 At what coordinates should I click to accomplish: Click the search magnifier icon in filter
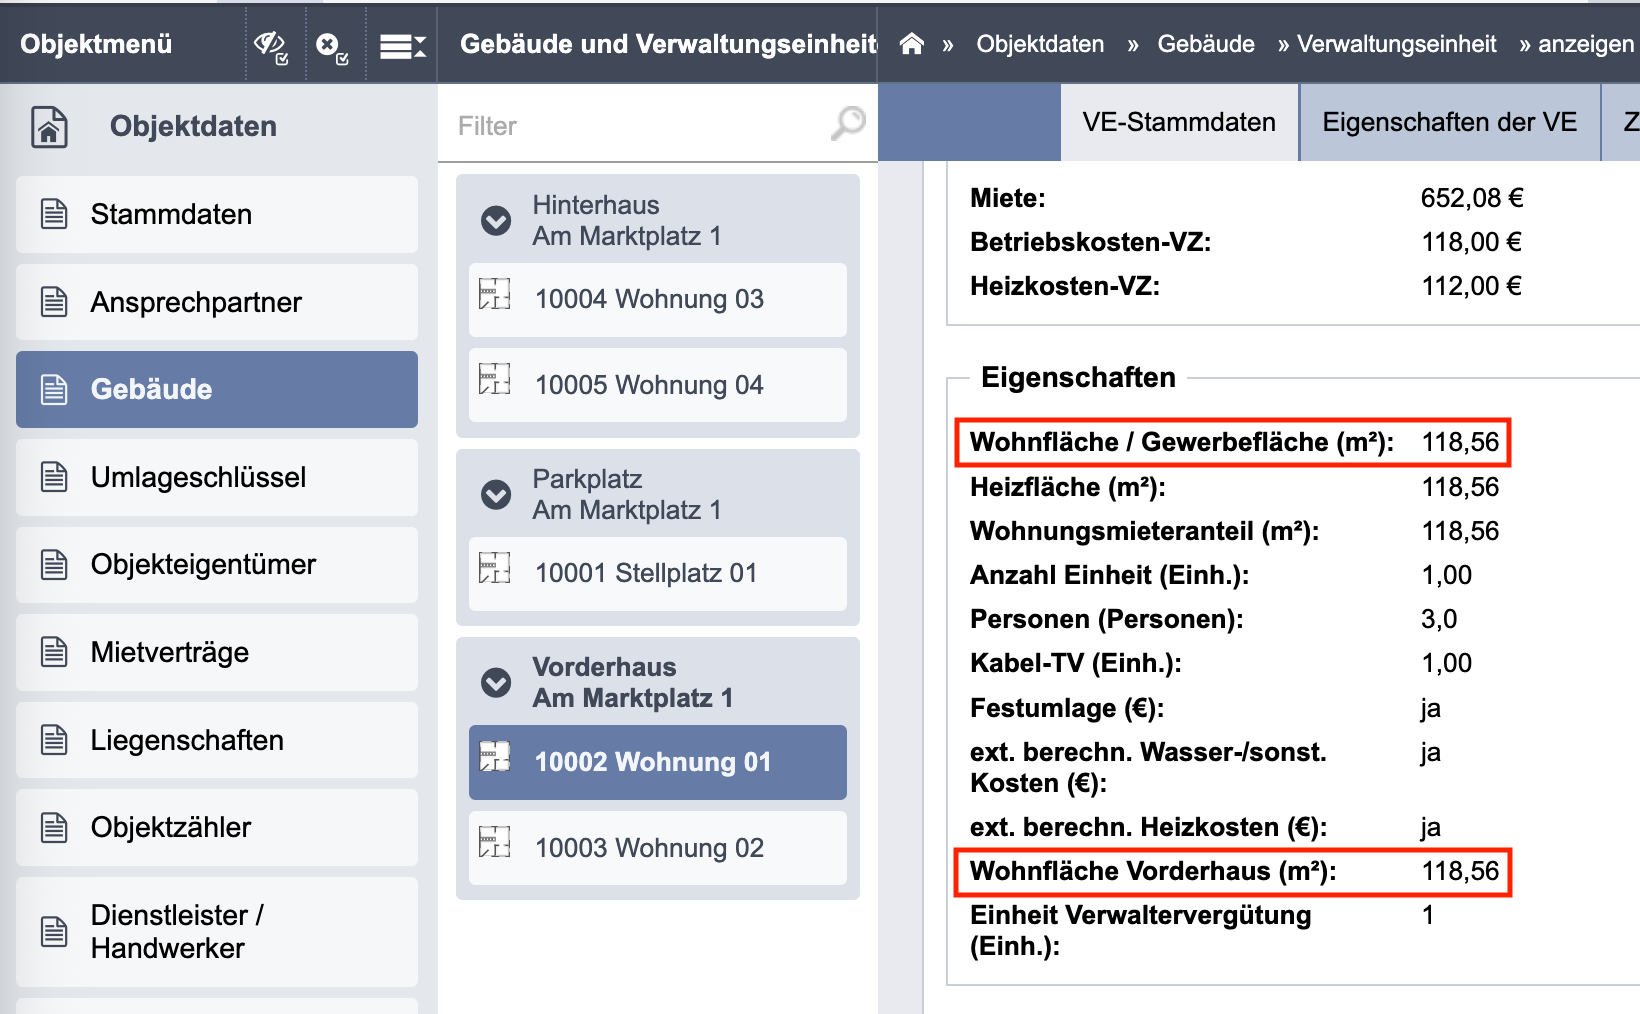(848, 124)
